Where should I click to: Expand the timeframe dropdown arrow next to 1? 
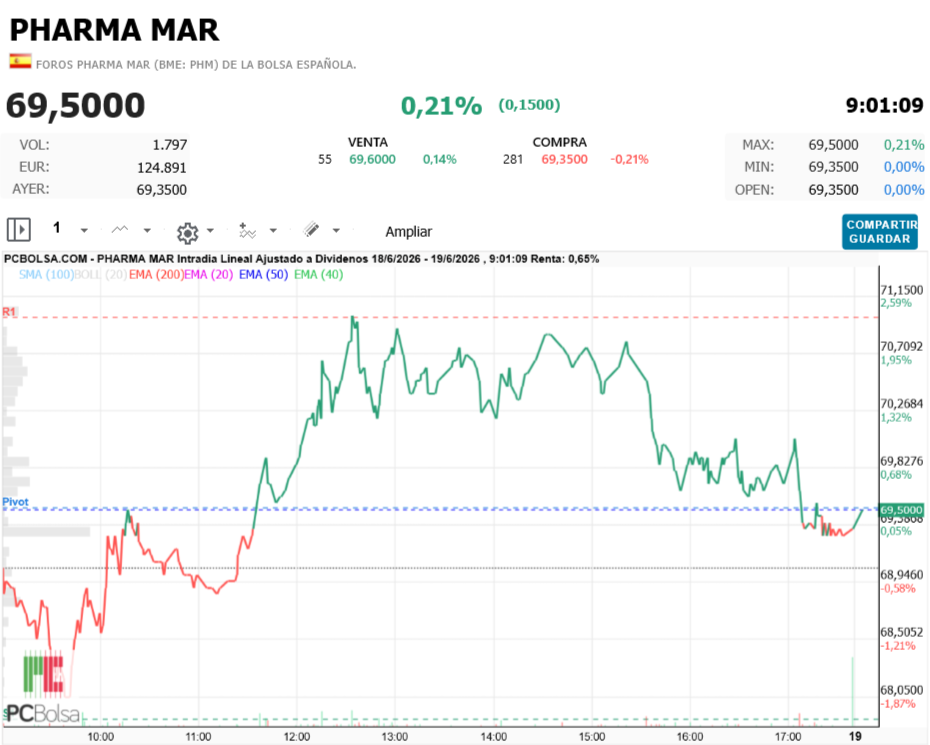click(x=84, y=230)
